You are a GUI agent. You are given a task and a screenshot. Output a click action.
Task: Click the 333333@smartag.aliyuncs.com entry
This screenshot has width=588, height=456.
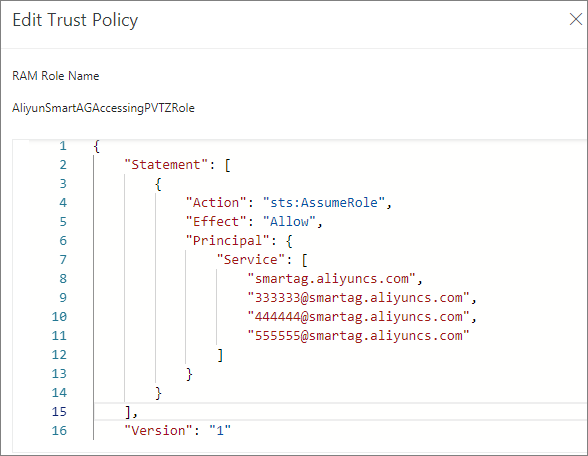(359, 298)
